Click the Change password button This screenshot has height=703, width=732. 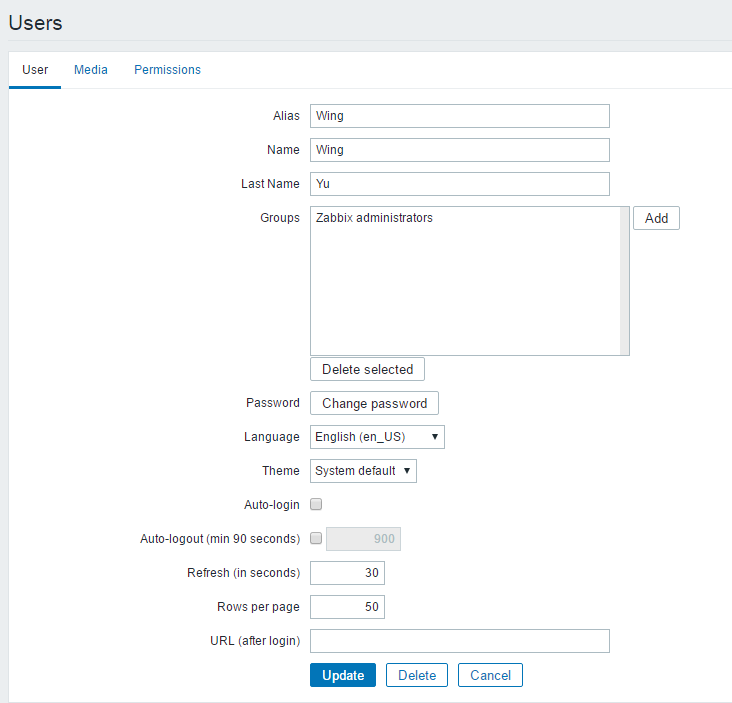click(x=374, y=403)
